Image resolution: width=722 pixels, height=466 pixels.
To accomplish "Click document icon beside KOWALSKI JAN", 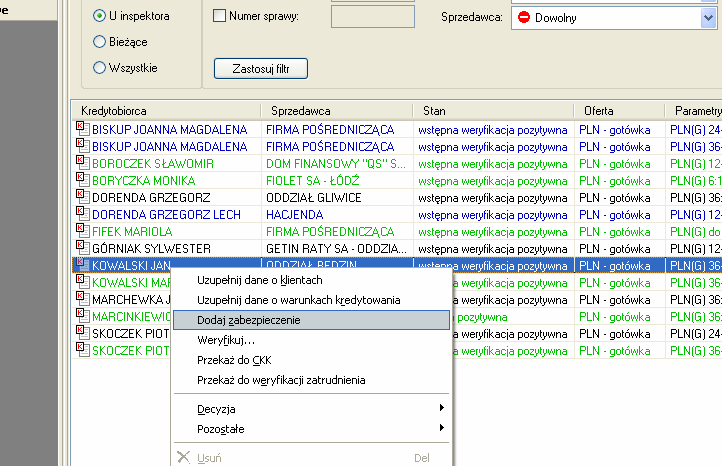I will (82, 264).
